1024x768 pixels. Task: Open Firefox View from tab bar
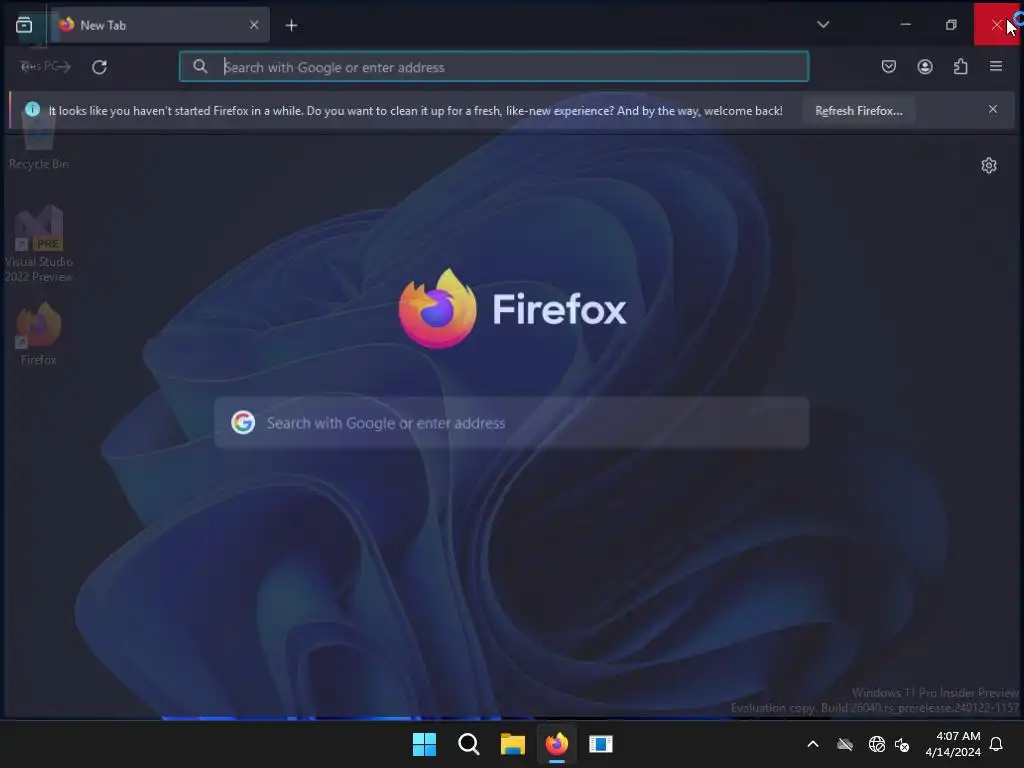click(24, 25)
